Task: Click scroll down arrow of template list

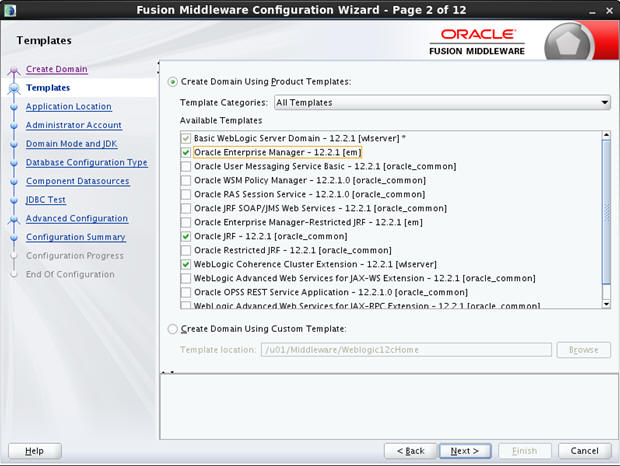Action: coord(606,304)
